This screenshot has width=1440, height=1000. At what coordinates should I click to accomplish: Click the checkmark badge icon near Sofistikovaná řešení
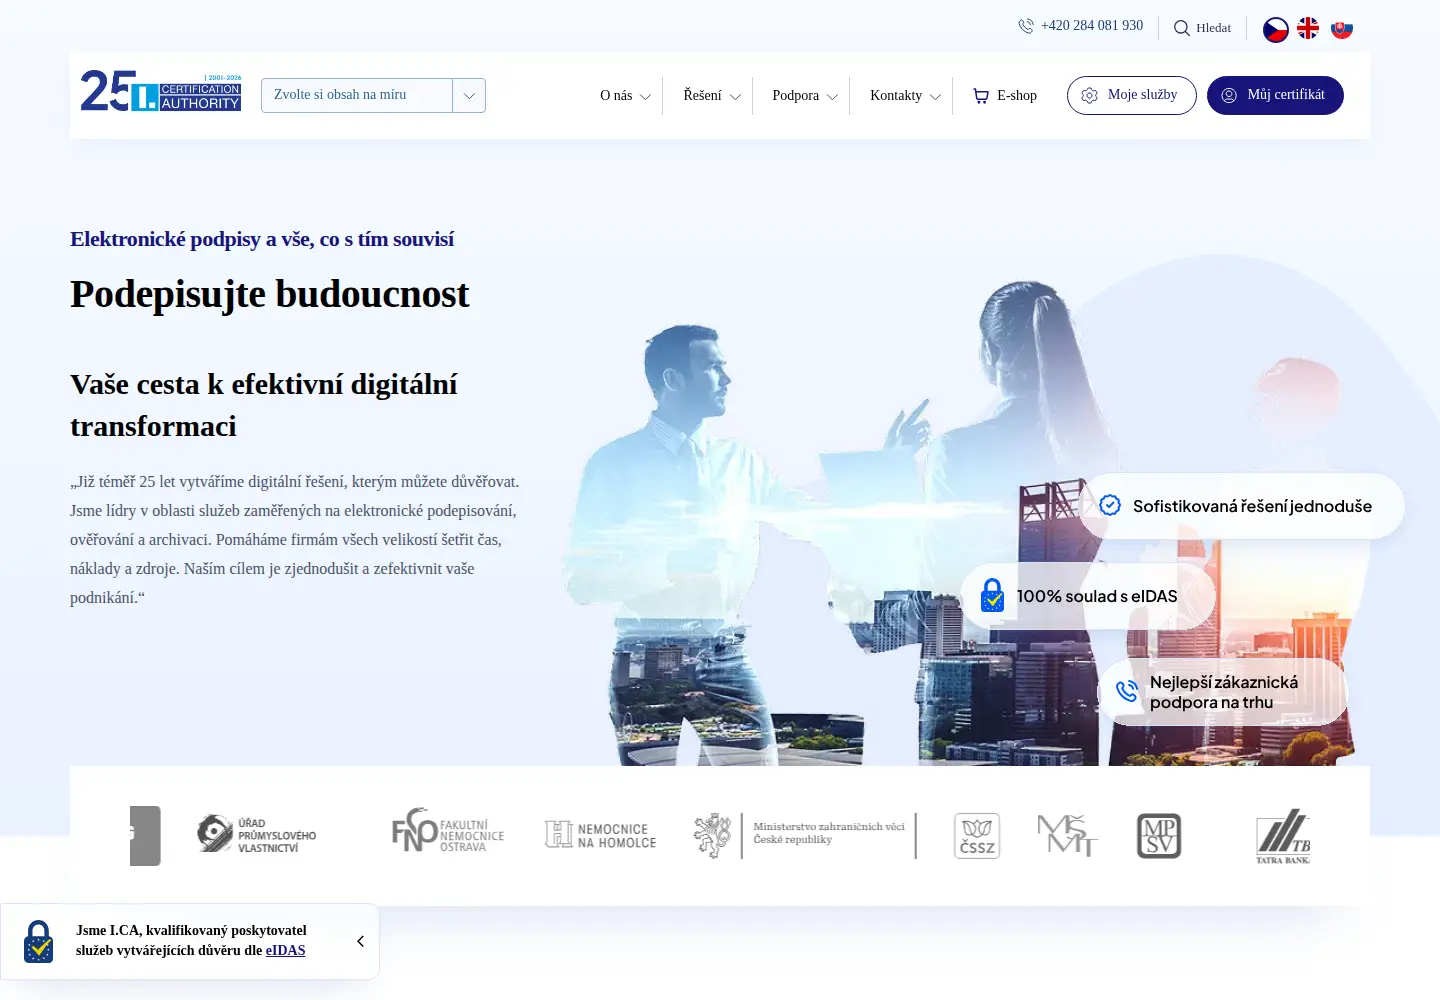tap(1110, 505)
